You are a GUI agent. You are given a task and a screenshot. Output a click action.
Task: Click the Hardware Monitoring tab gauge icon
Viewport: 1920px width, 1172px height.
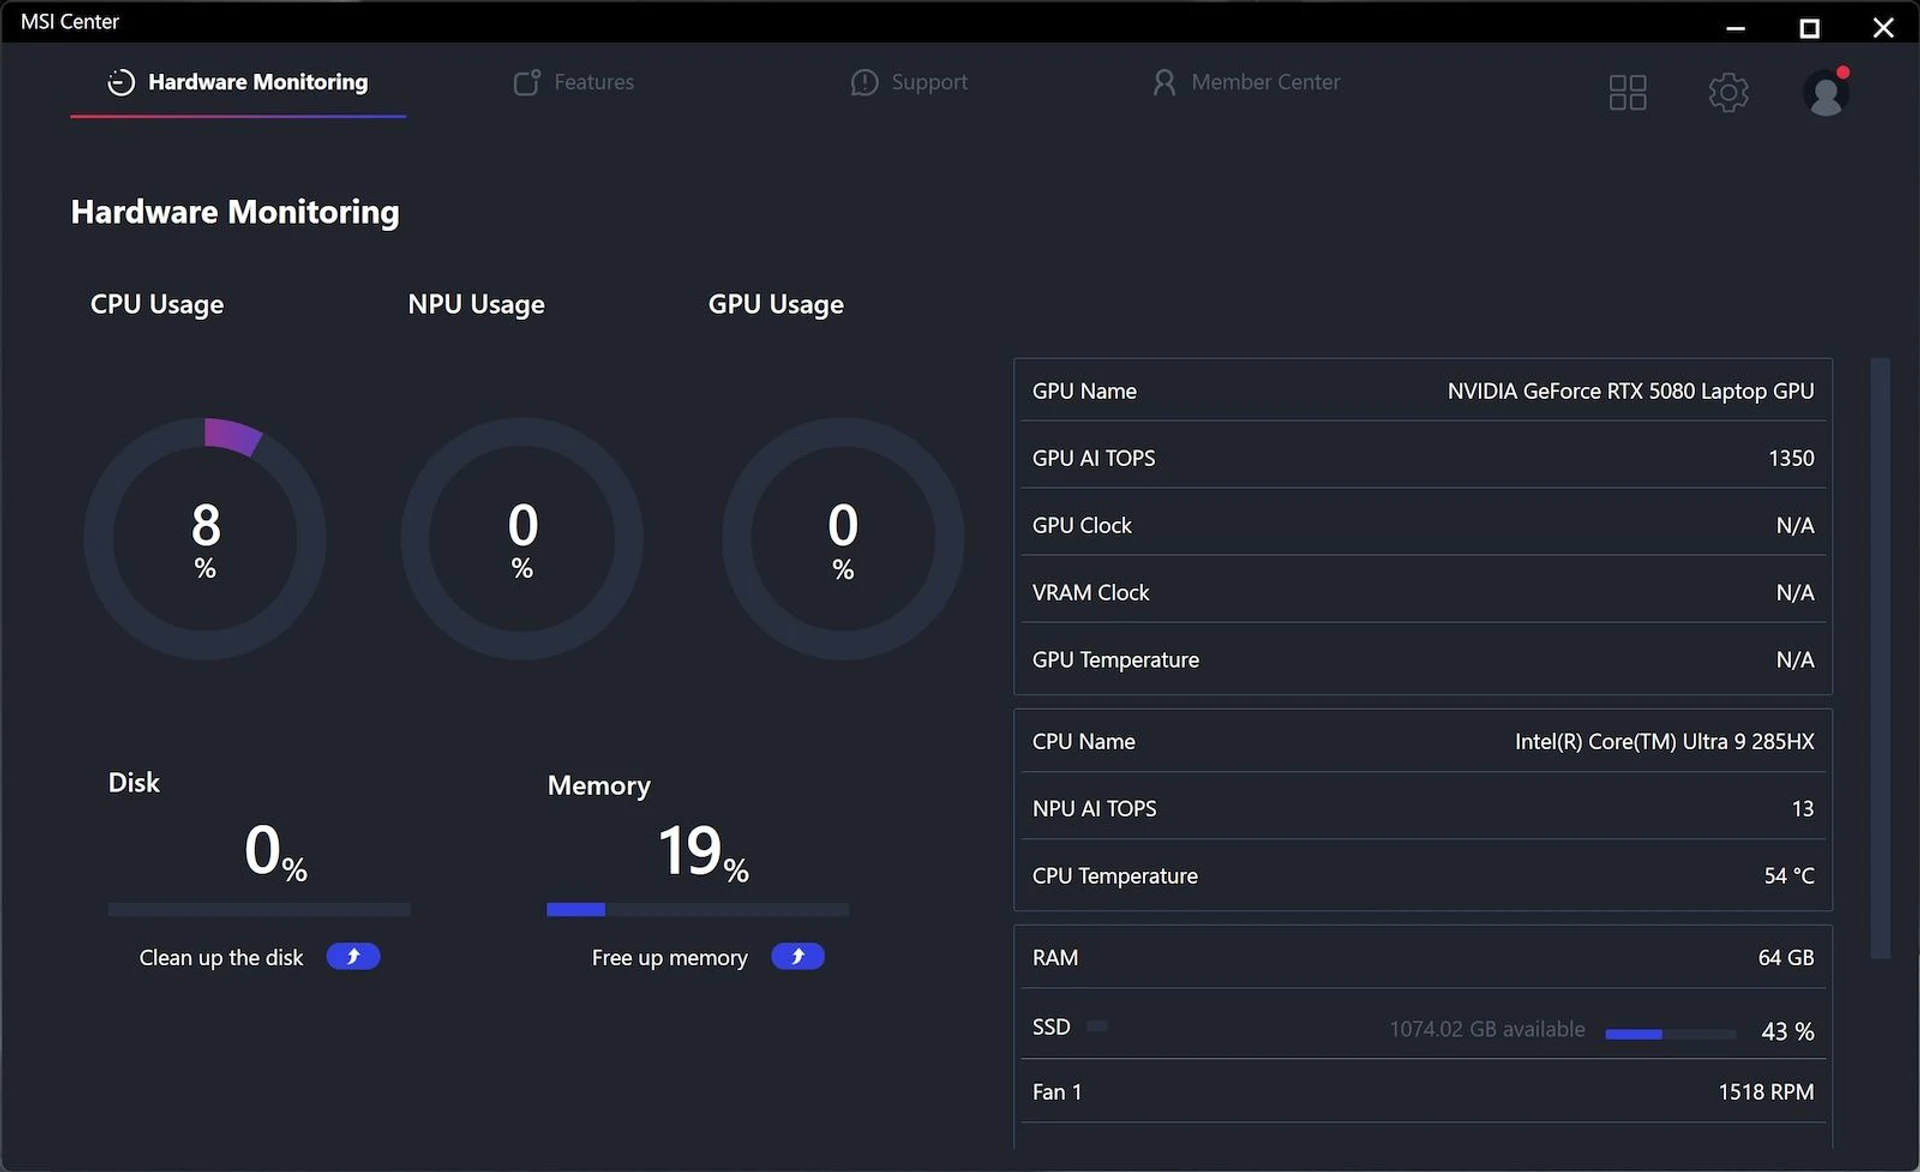(121, 83)
